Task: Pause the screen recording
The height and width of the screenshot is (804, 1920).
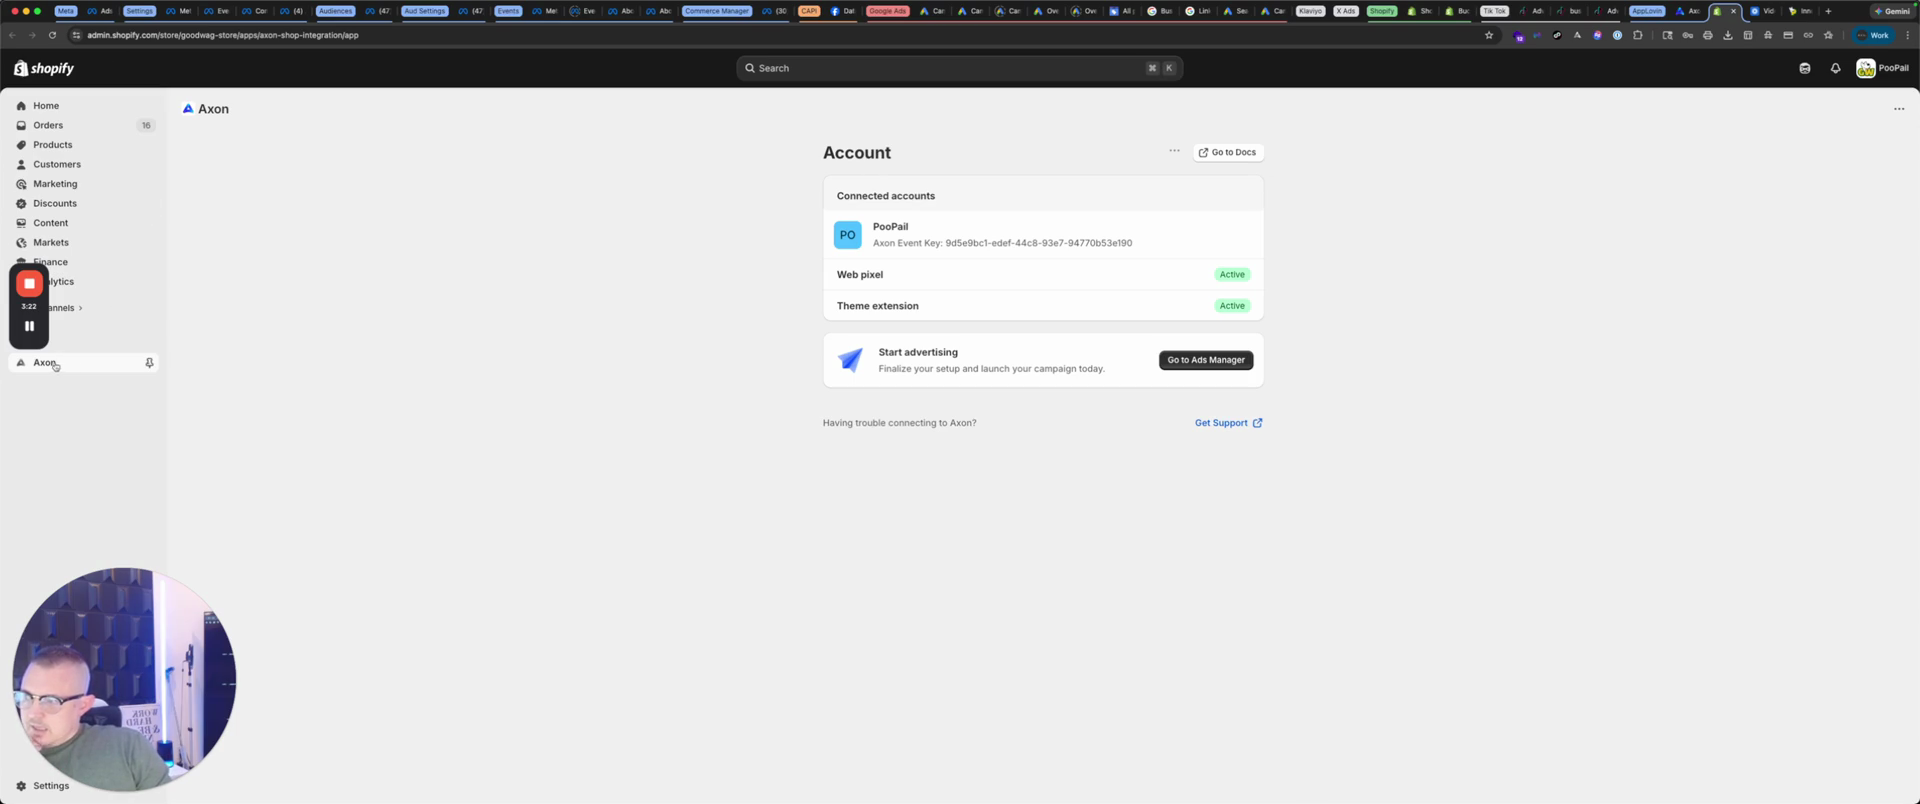Action: [x=29, y=326]
